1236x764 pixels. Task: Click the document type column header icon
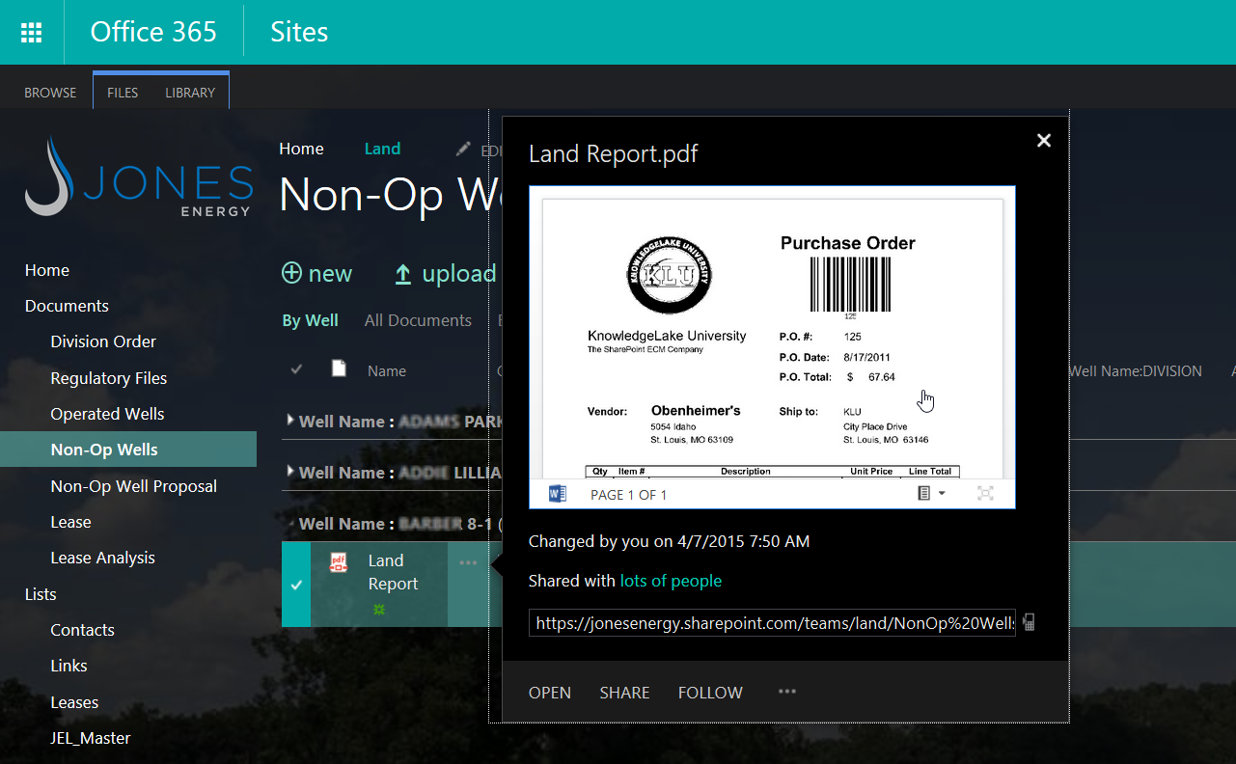339,369
